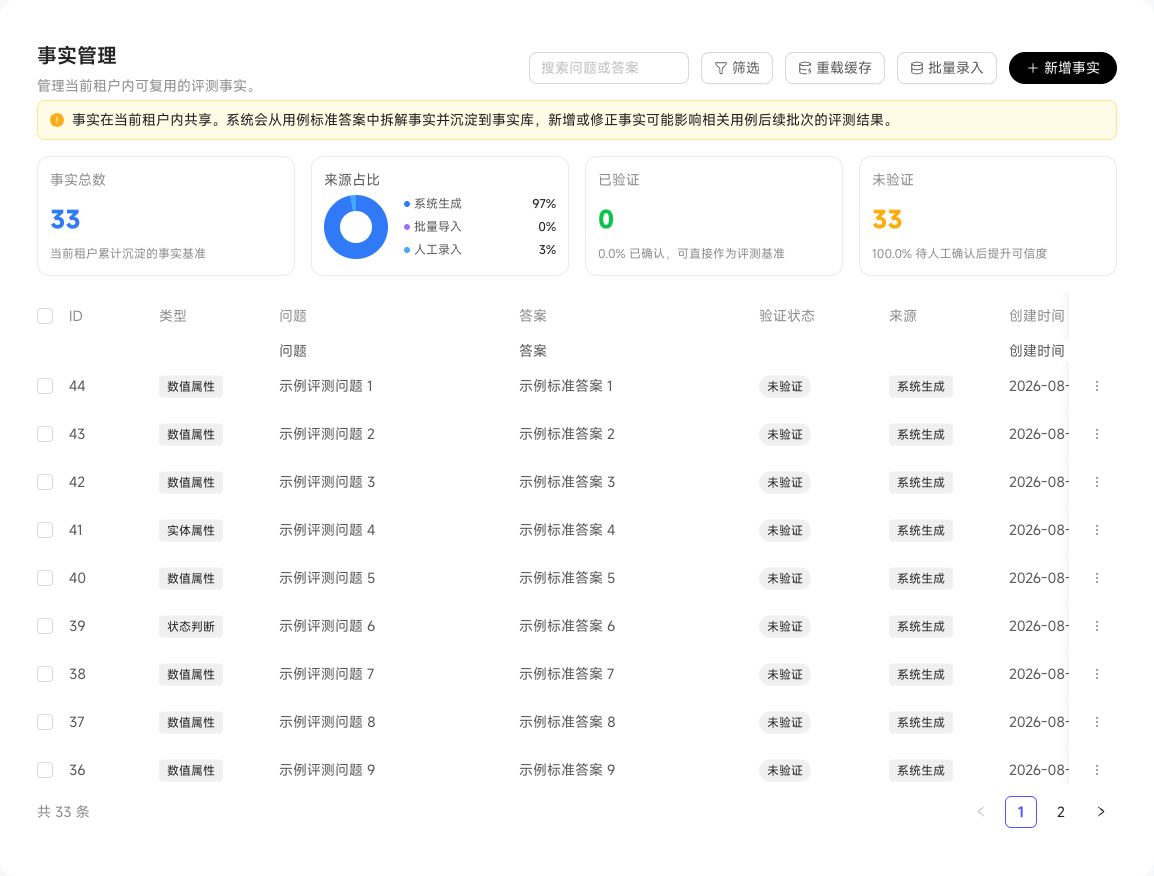Open row actions menu for ID 42
The width and height of the screenshot is (1154, 876).
(x=1097, y=482)
